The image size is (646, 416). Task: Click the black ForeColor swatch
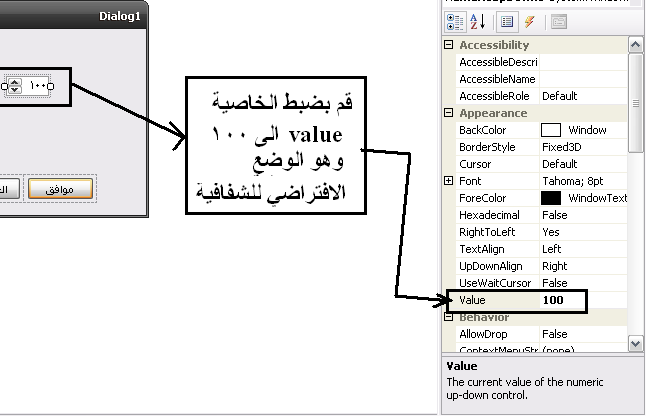click(551, 198)
